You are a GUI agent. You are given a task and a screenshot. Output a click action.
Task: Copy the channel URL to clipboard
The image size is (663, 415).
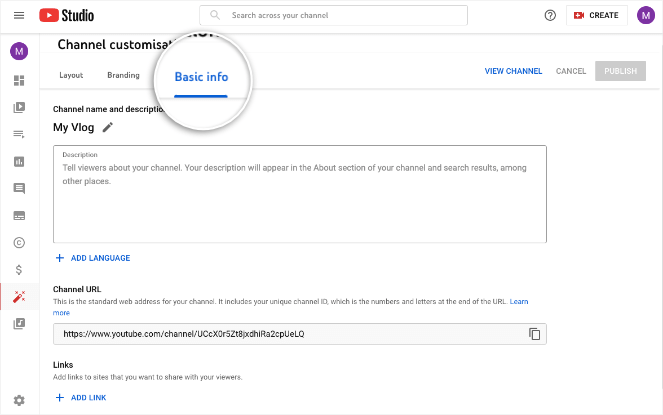(x=534, y=334)
